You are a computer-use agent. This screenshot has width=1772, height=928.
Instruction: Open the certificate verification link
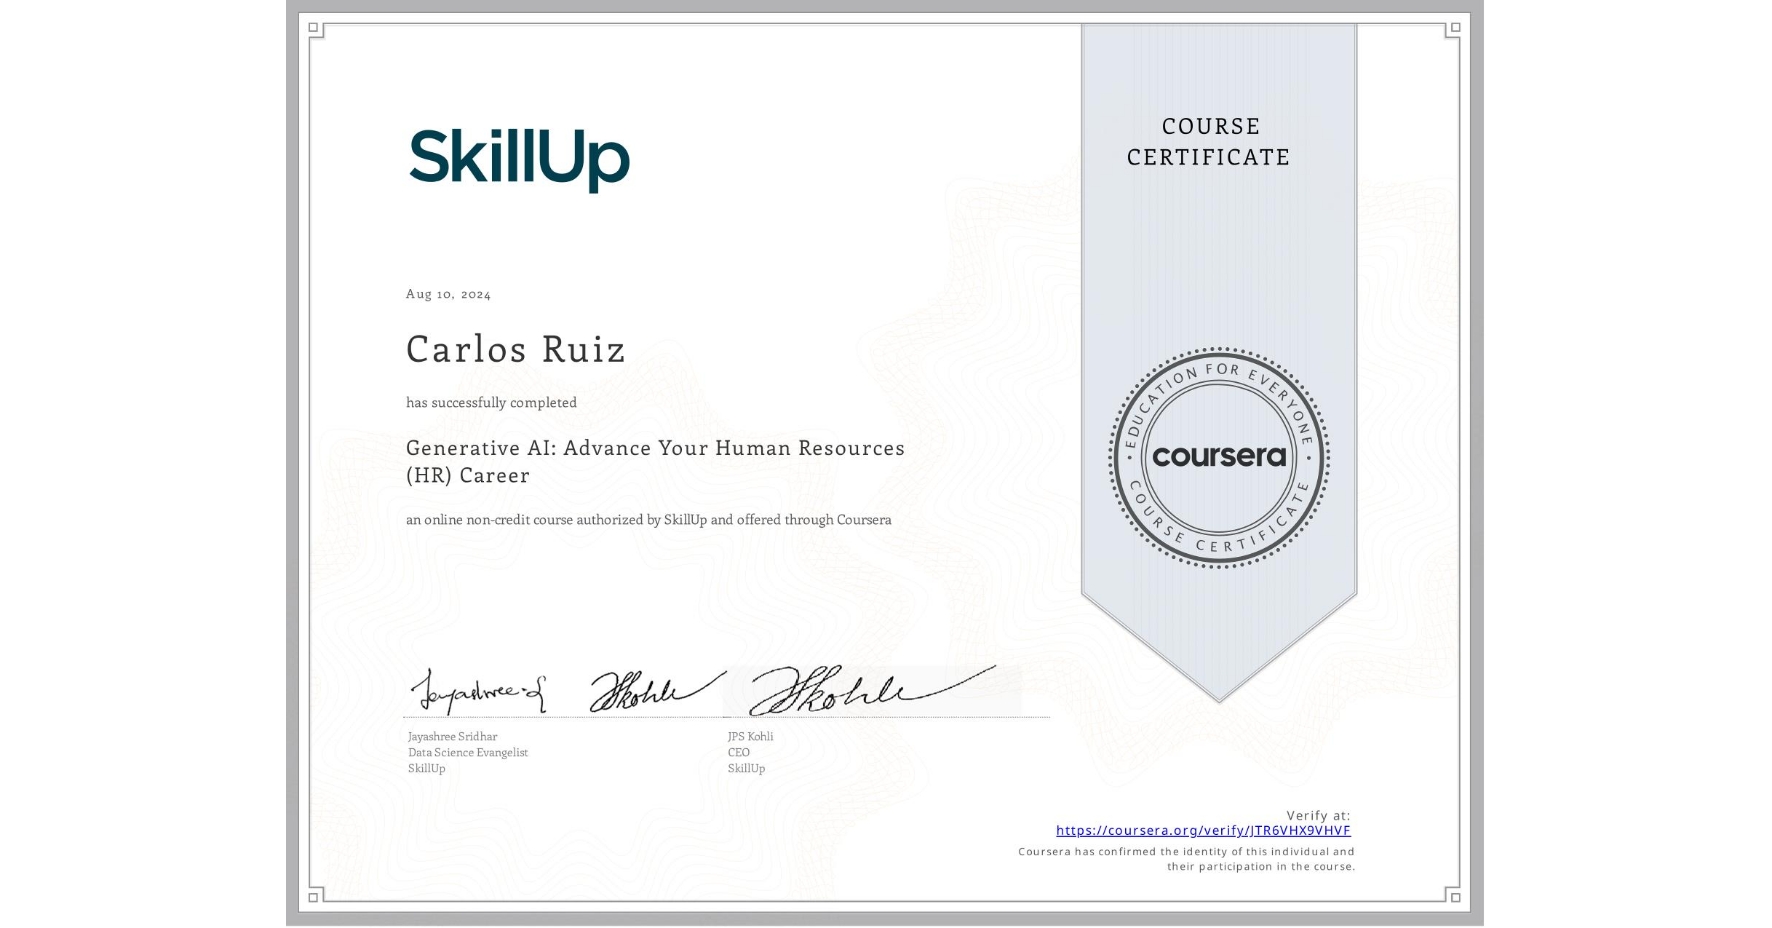point(1203,830)
